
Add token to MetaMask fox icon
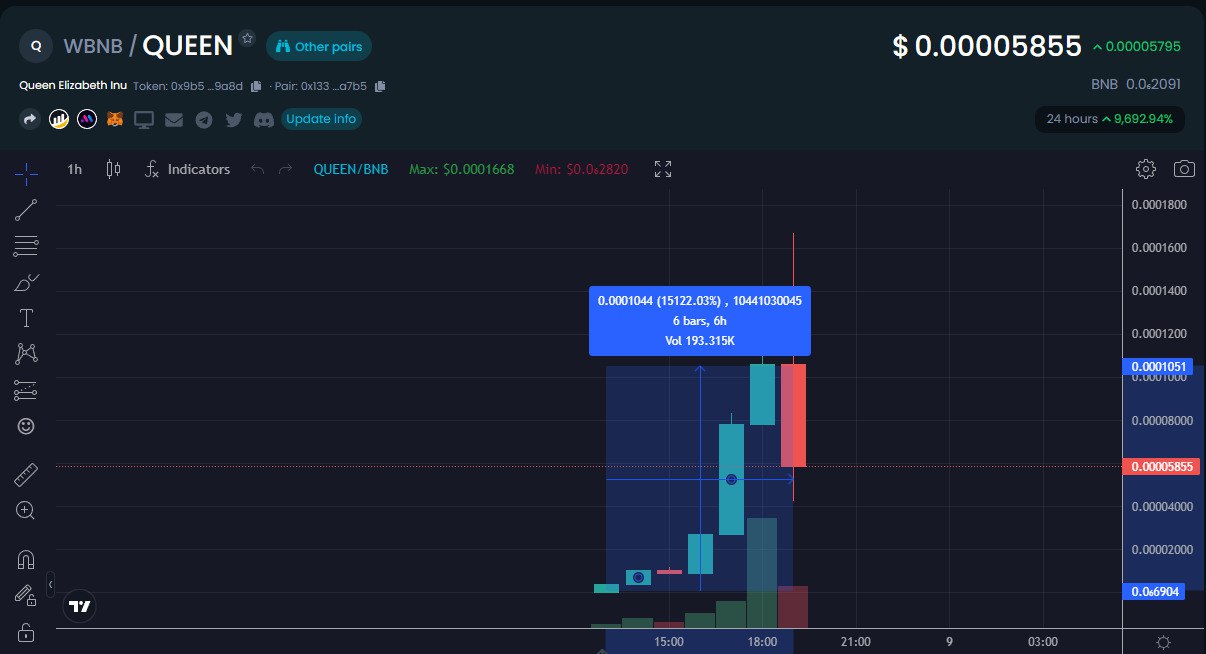pos(115,120)
